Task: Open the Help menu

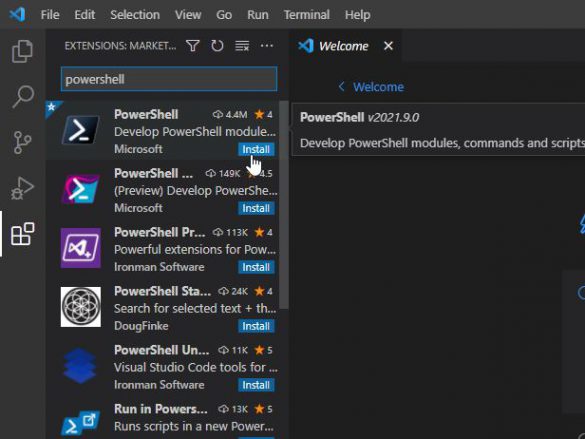Action: tap(357, 15)
